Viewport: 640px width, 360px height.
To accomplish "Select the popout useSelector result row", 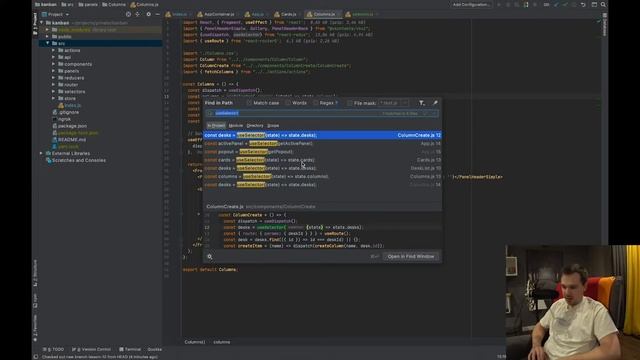I will [322, 152].
